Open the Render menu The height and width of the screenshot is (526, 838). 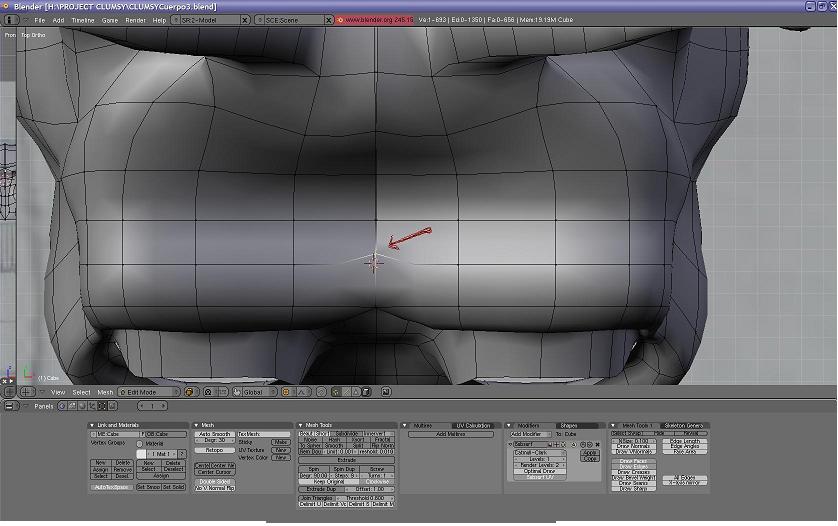(135, 20)
